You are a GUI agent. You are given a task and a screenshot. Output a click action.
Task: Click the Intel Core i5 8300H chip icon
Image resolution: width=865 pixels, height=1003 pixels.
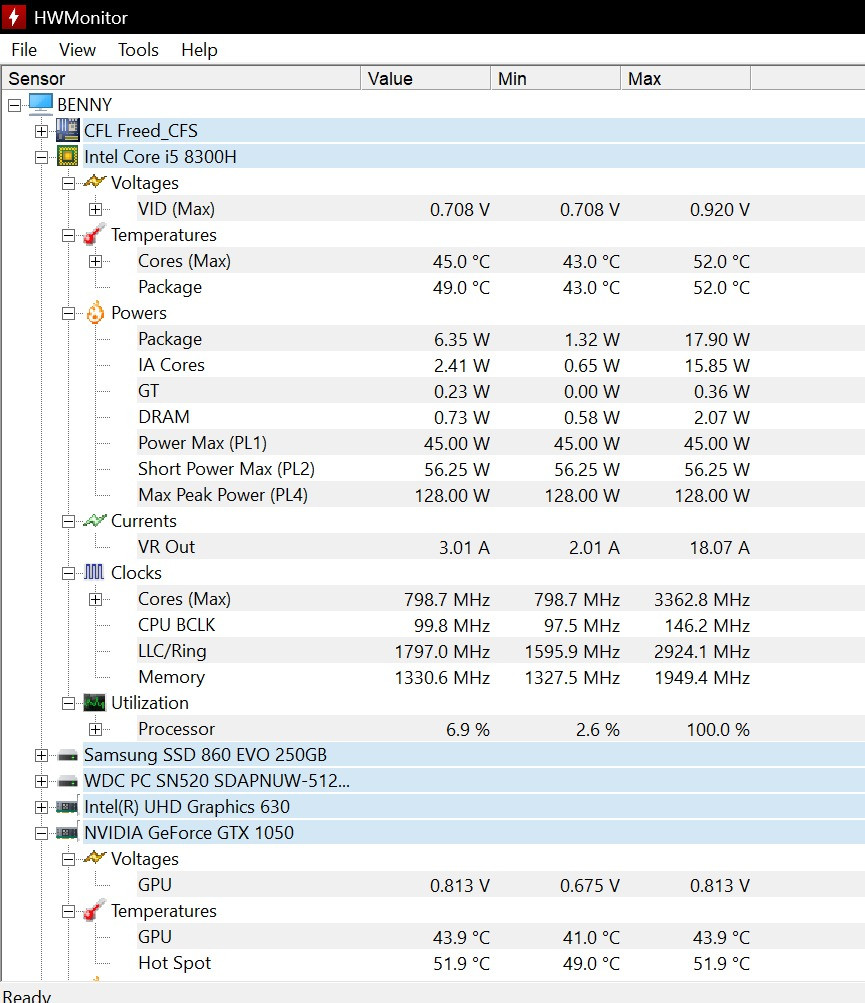68,157
